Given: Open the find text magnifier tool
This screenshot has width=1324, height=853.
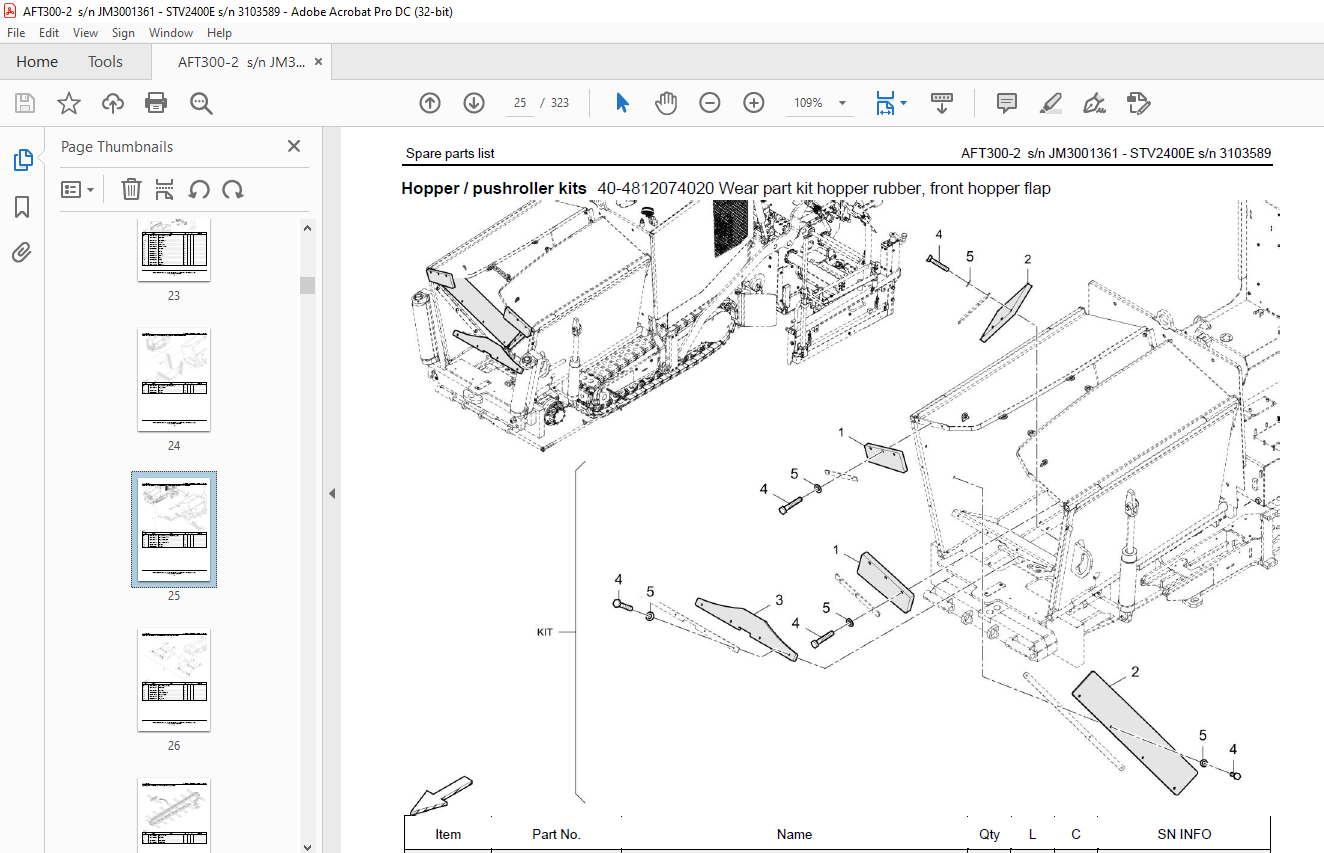Looking at the screenshot, I should [x=201, y=103].
